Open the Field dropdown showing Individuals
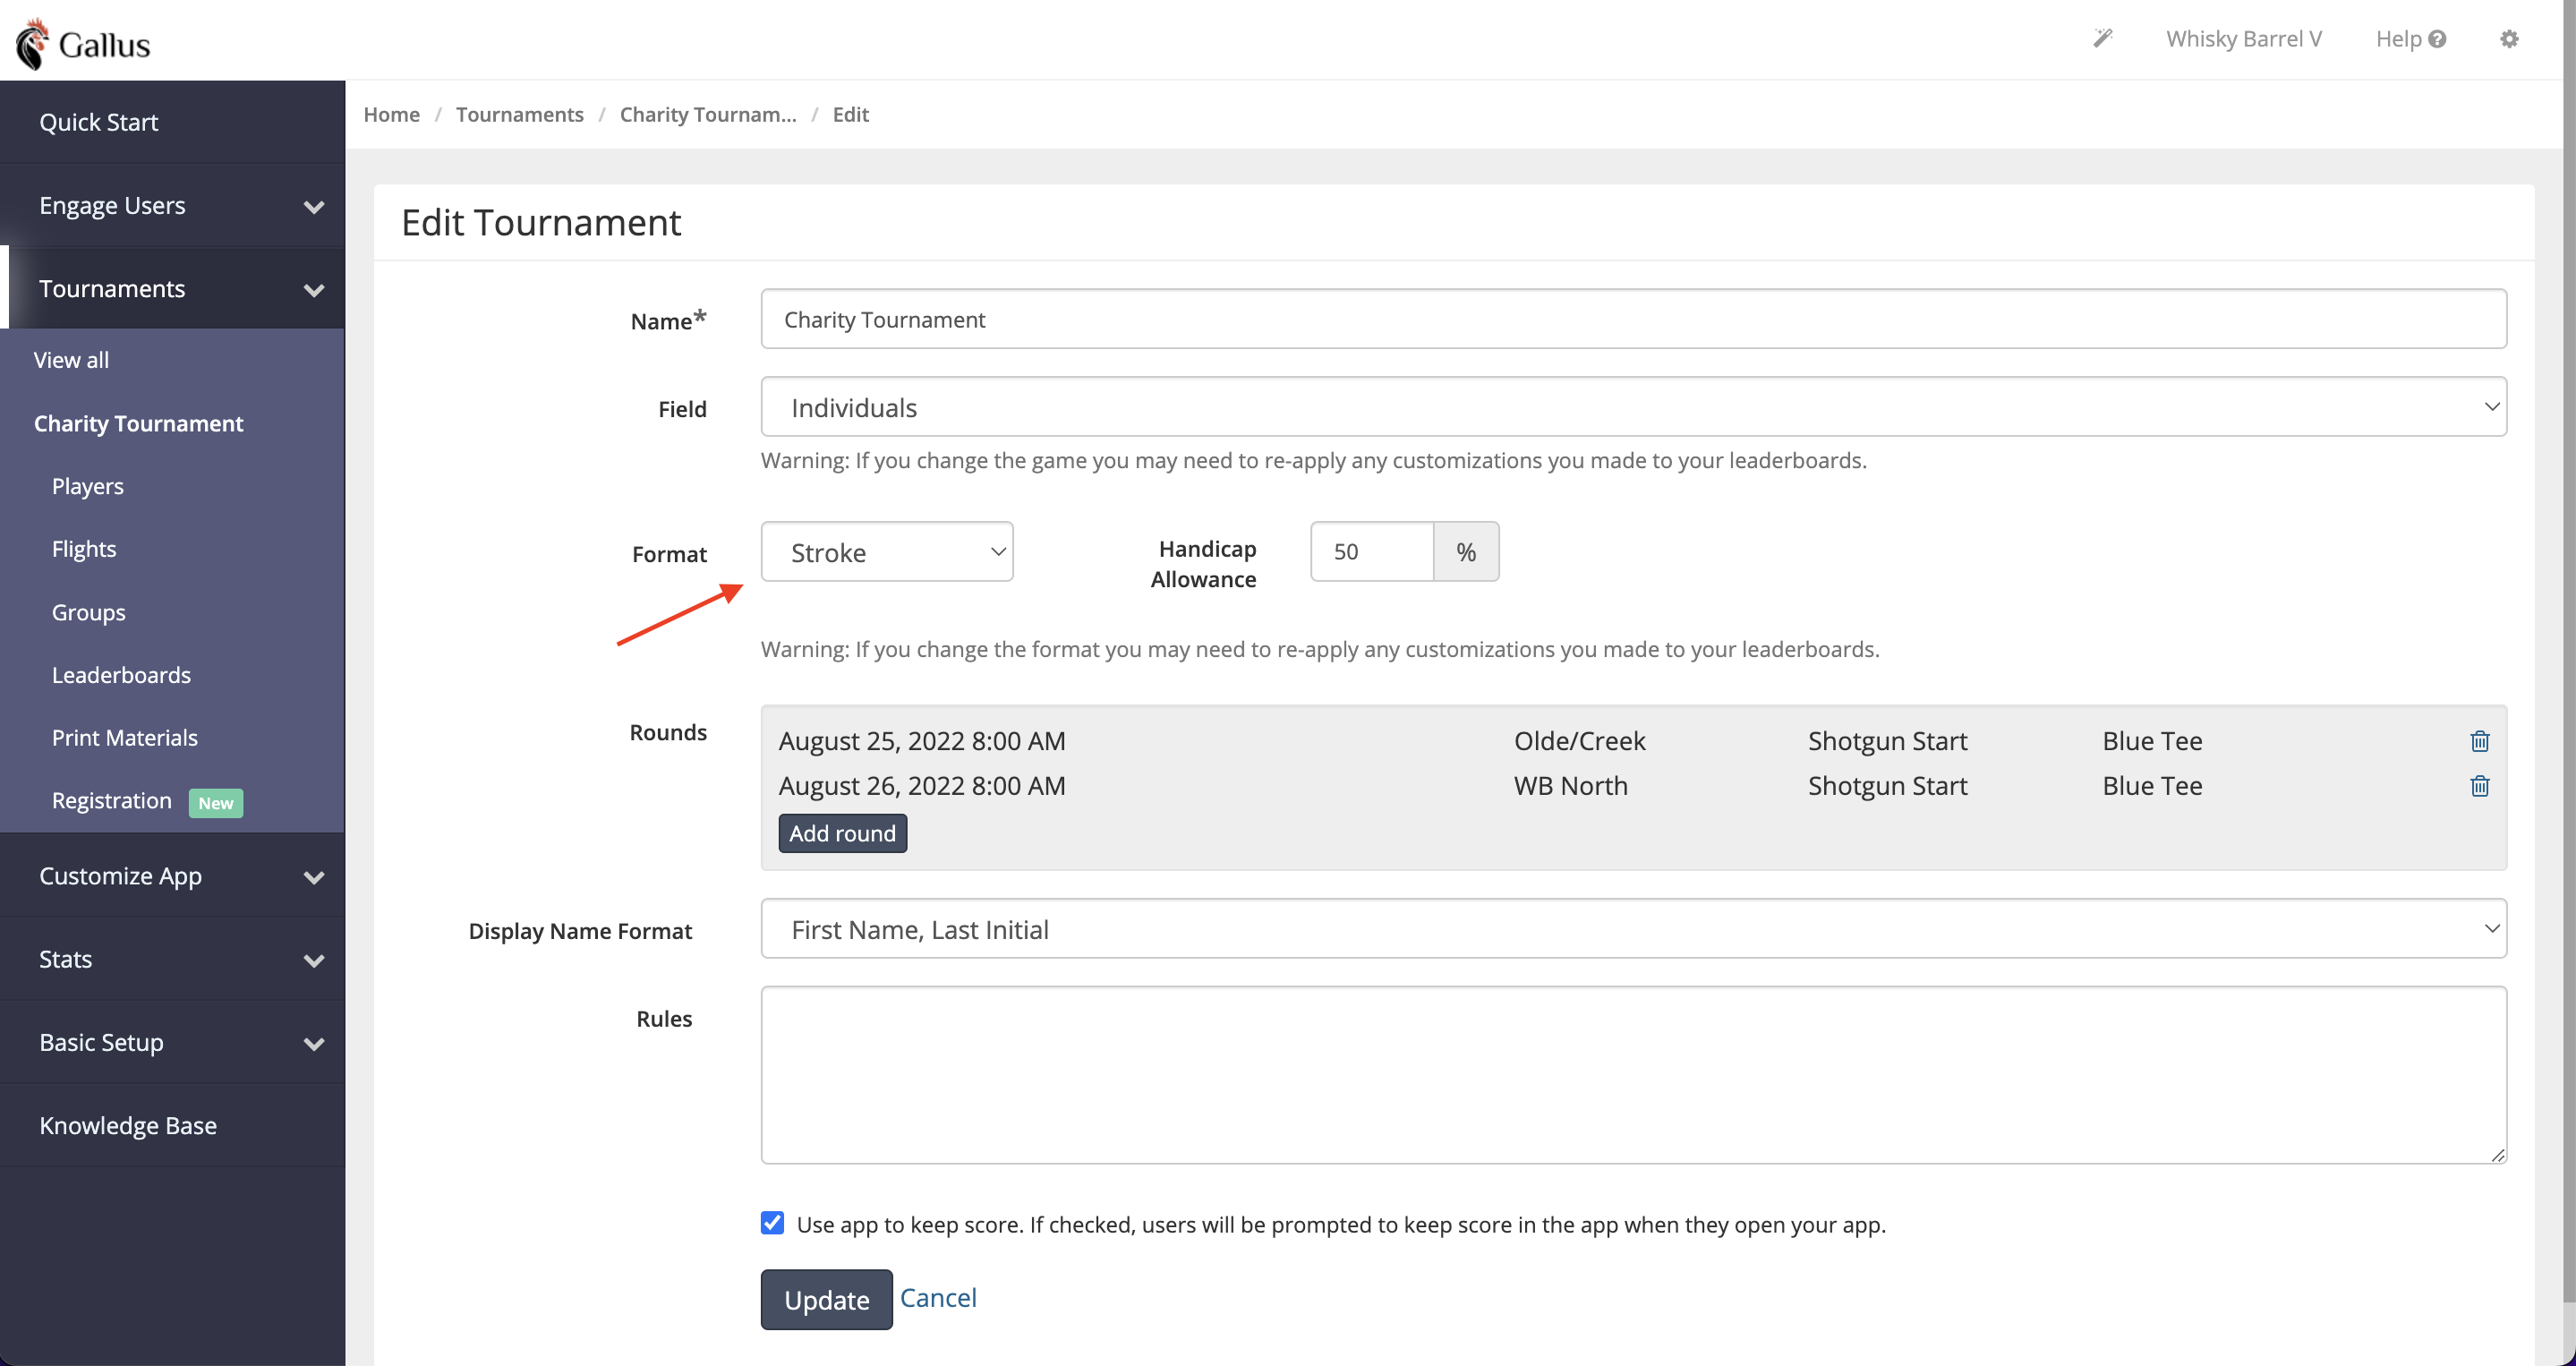 tap(1633, 407)
